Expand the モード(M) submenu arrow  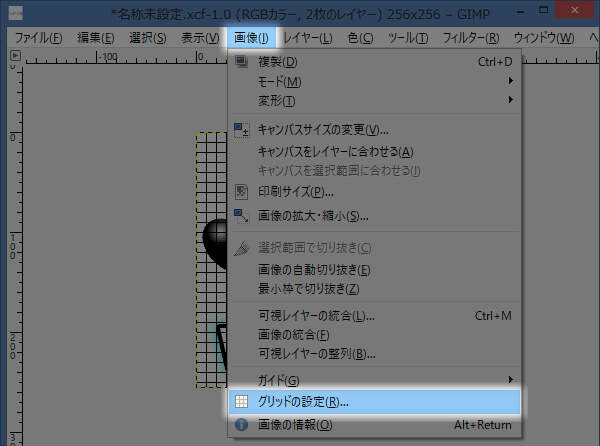coord(510,81)
